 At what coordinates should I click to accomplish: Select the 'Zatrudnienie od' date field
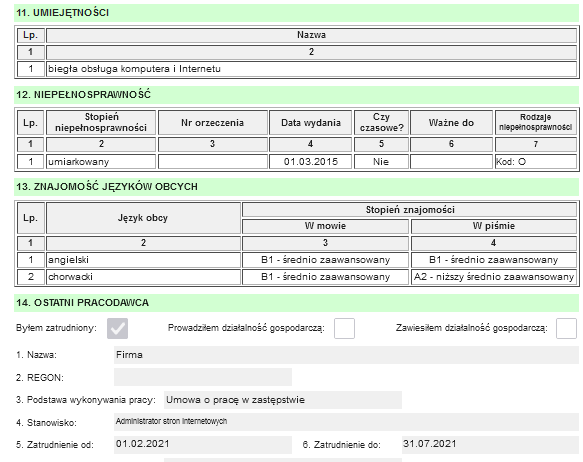(203, 445)
